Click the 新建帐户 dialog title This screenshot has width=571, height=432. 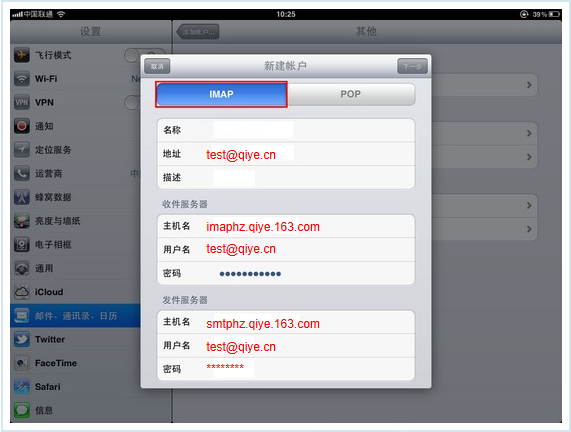pos(285,66)
